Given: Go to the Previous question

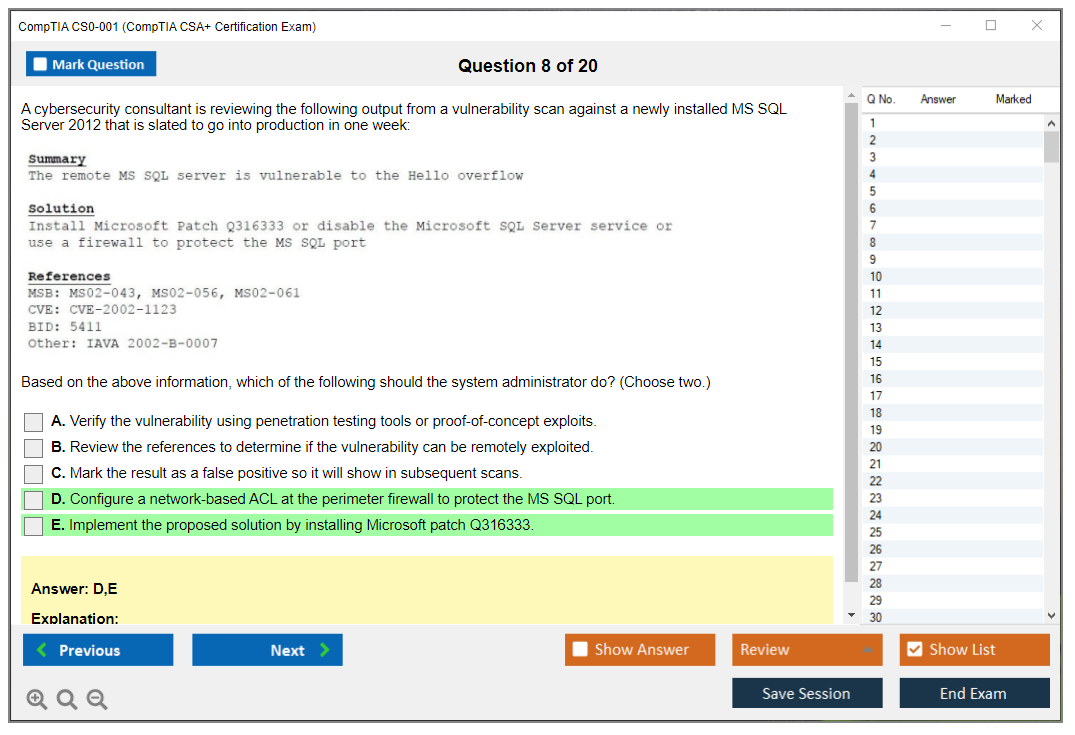Looking at the screenshot, I should coord(98,650).
